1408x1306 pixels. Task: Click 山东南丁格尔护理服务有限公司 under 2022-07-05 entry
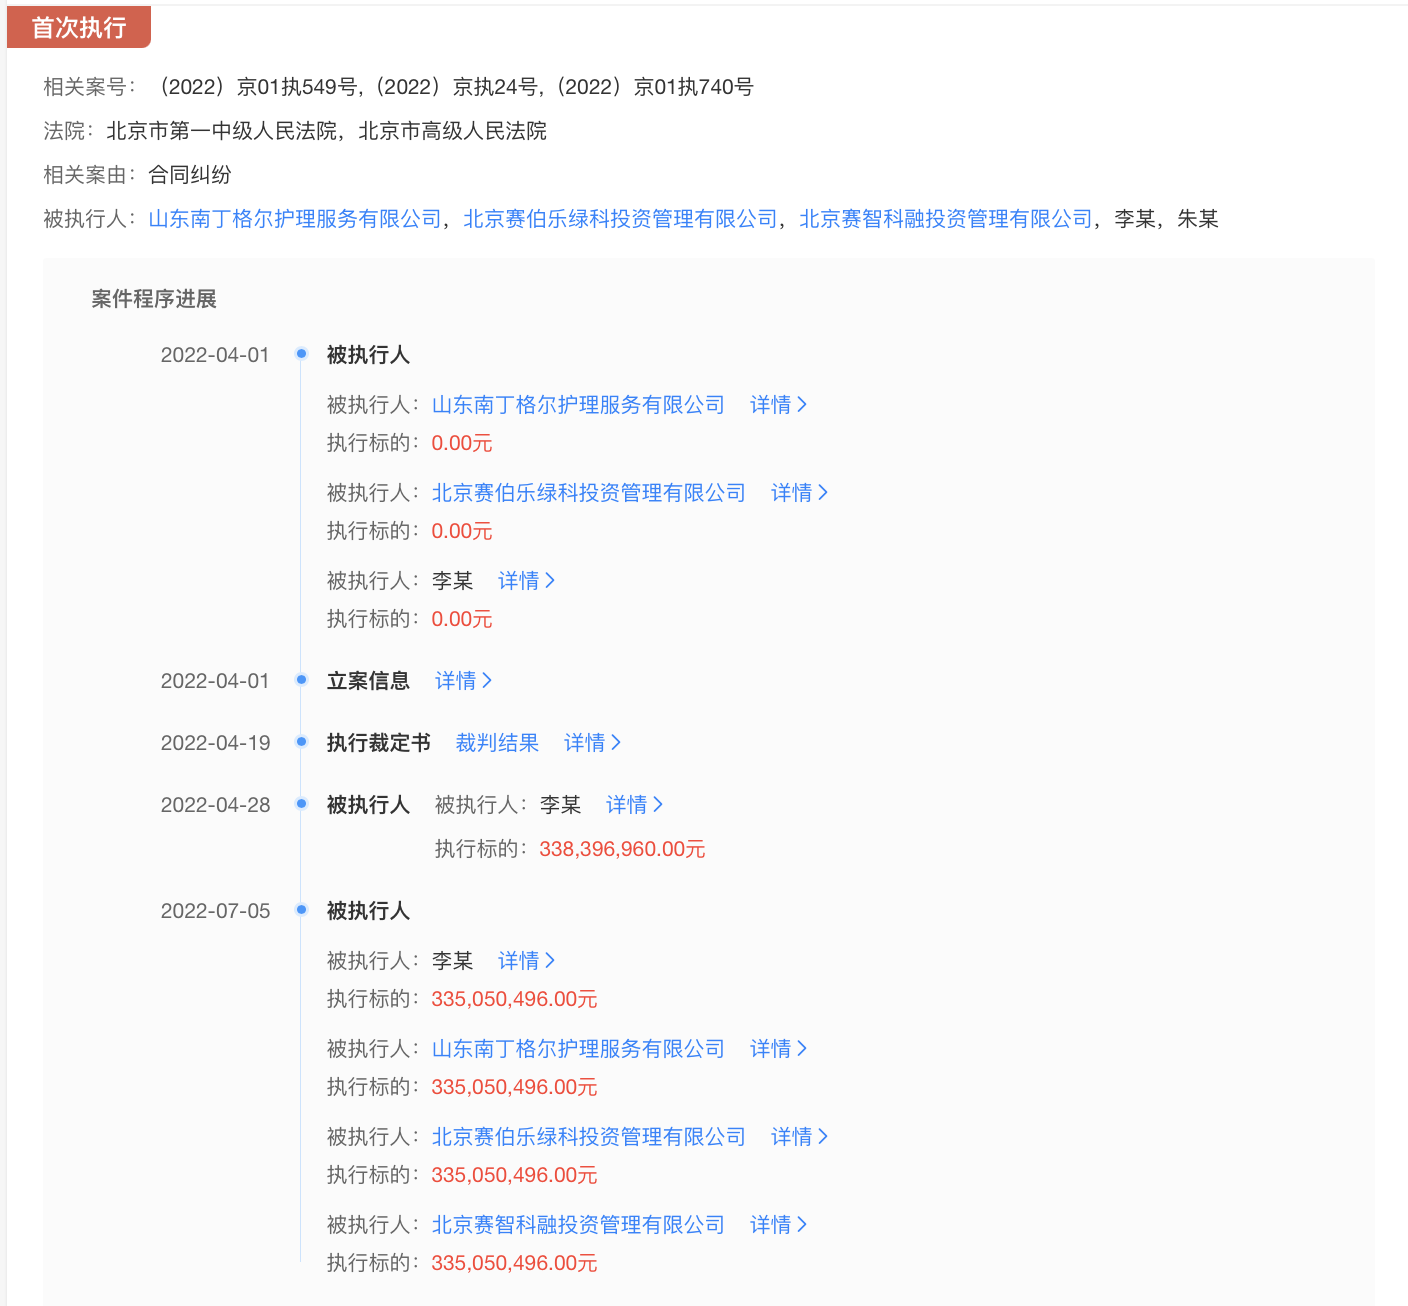tap(578, 1049)
